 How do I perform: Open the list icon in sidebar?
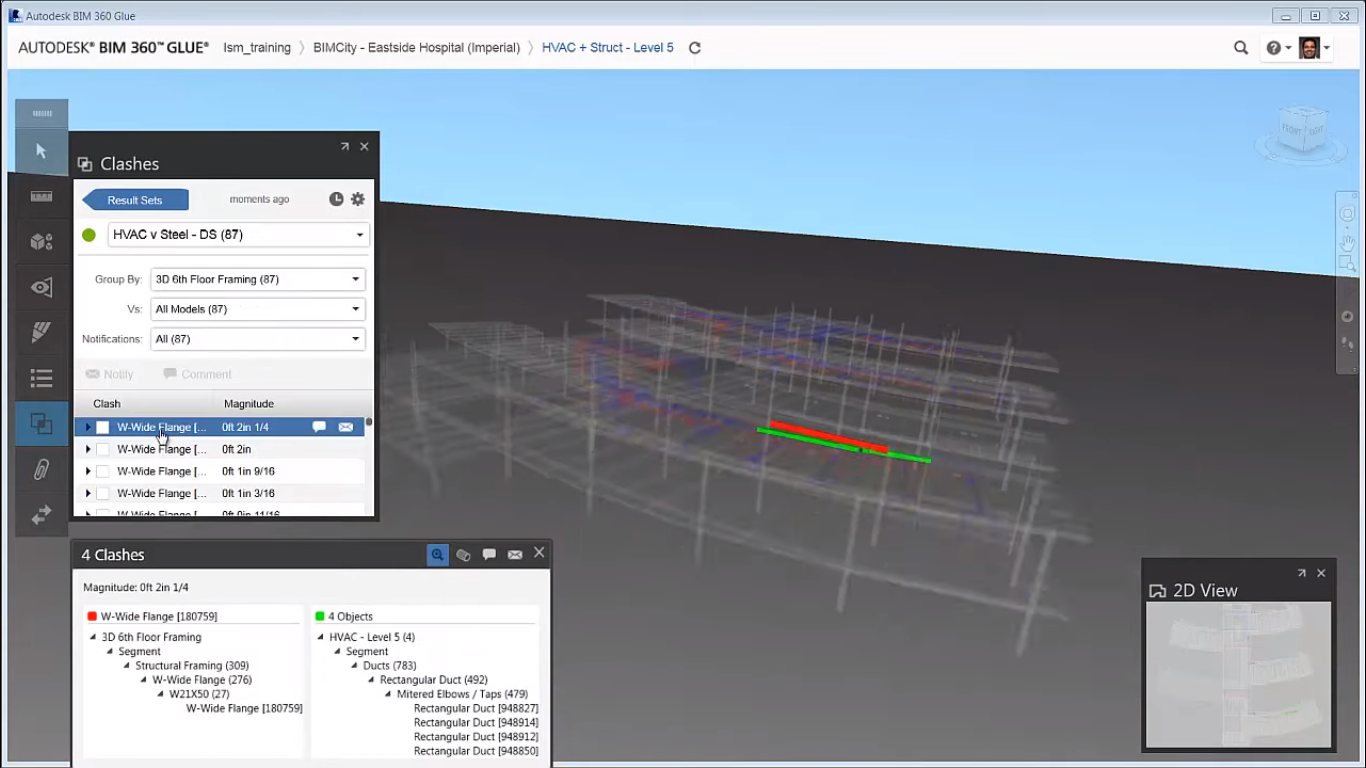41,378
